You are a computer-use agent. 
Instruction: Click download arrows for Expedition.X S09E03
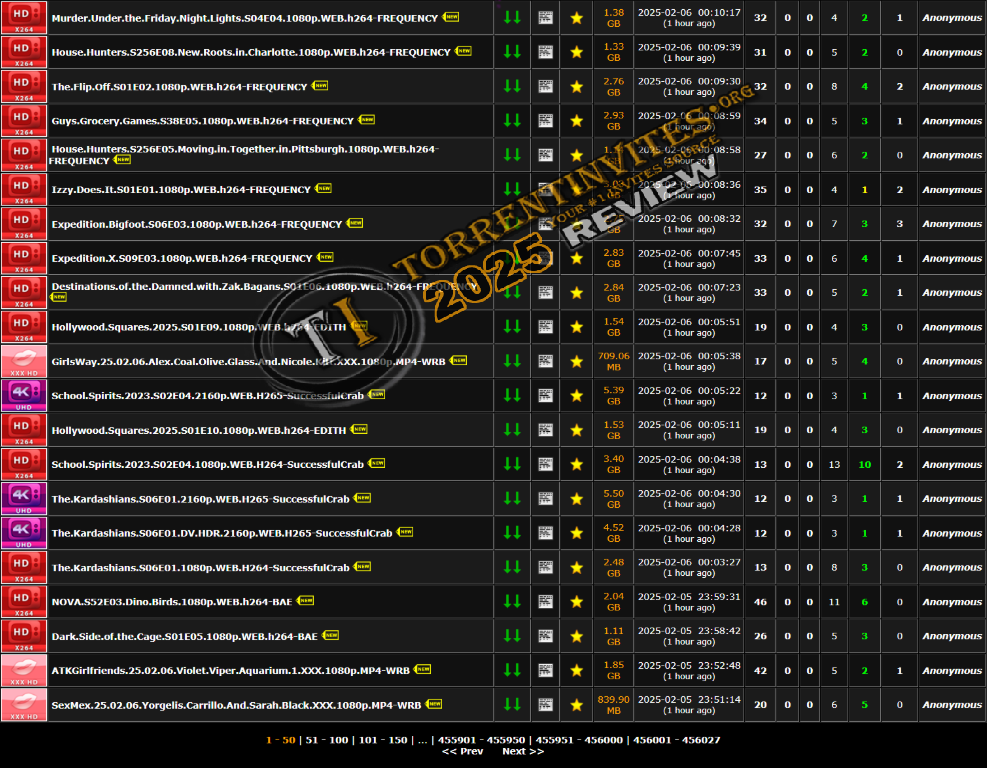click(512, 258)
